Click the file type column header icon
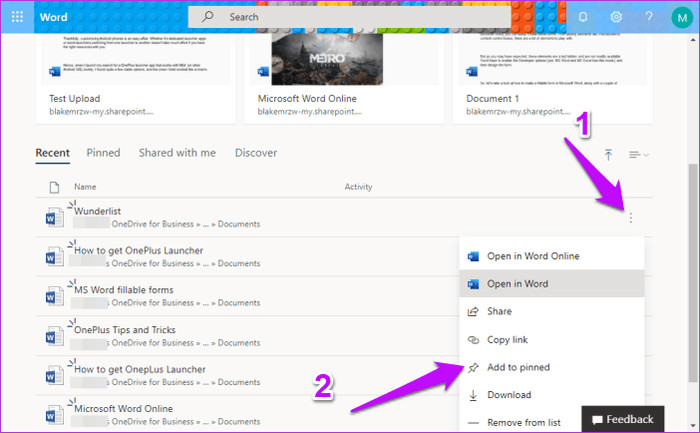The height and width of the screenshot is (433, 700). [54, 187]
